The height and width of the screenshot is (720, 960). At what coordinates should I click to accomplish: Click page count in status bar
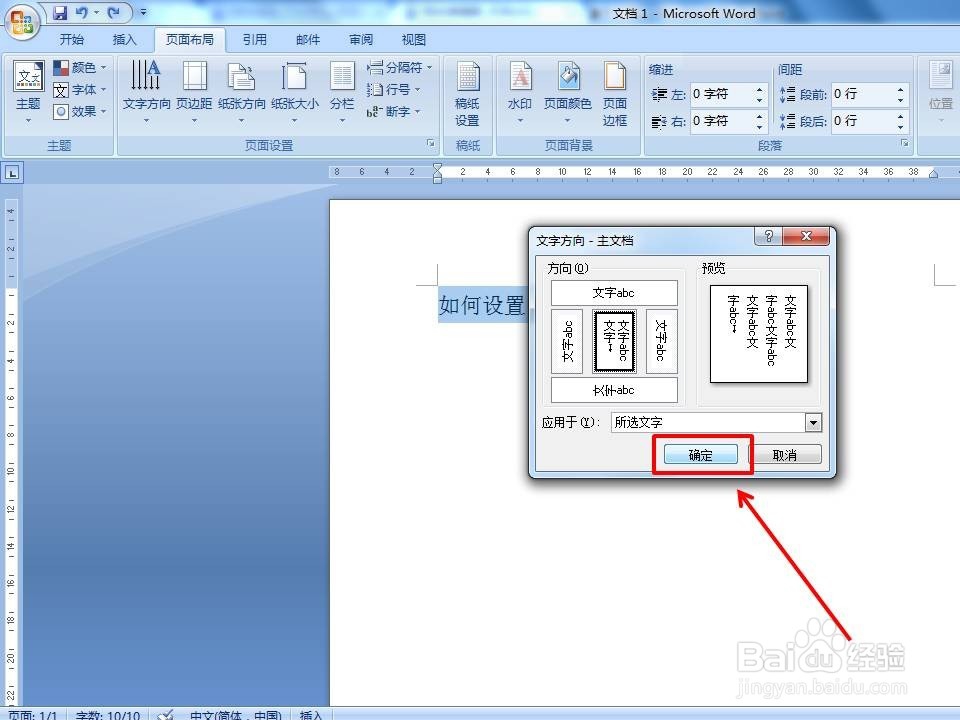(x=32, y=714)
